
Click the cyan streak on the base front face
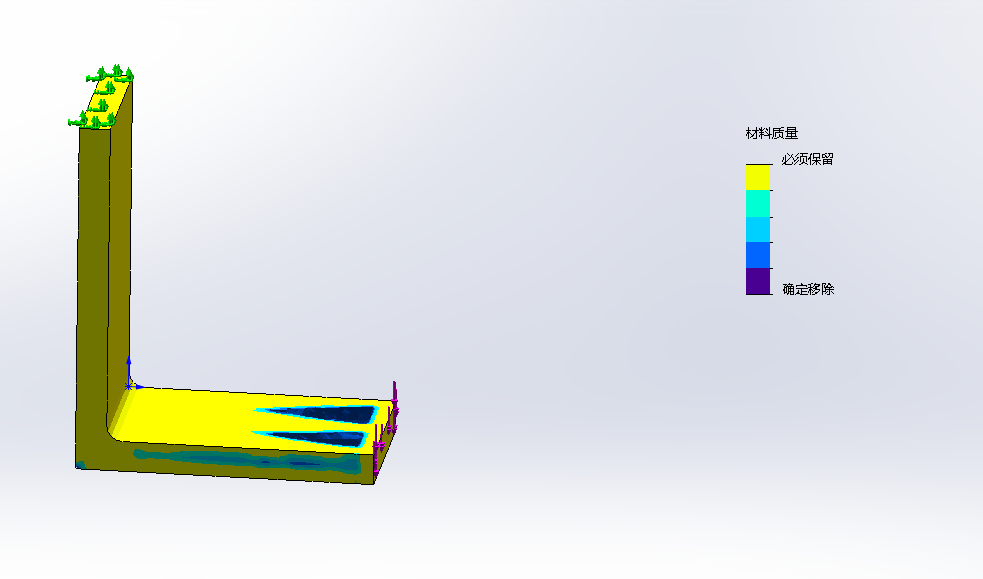pos(230,460)
